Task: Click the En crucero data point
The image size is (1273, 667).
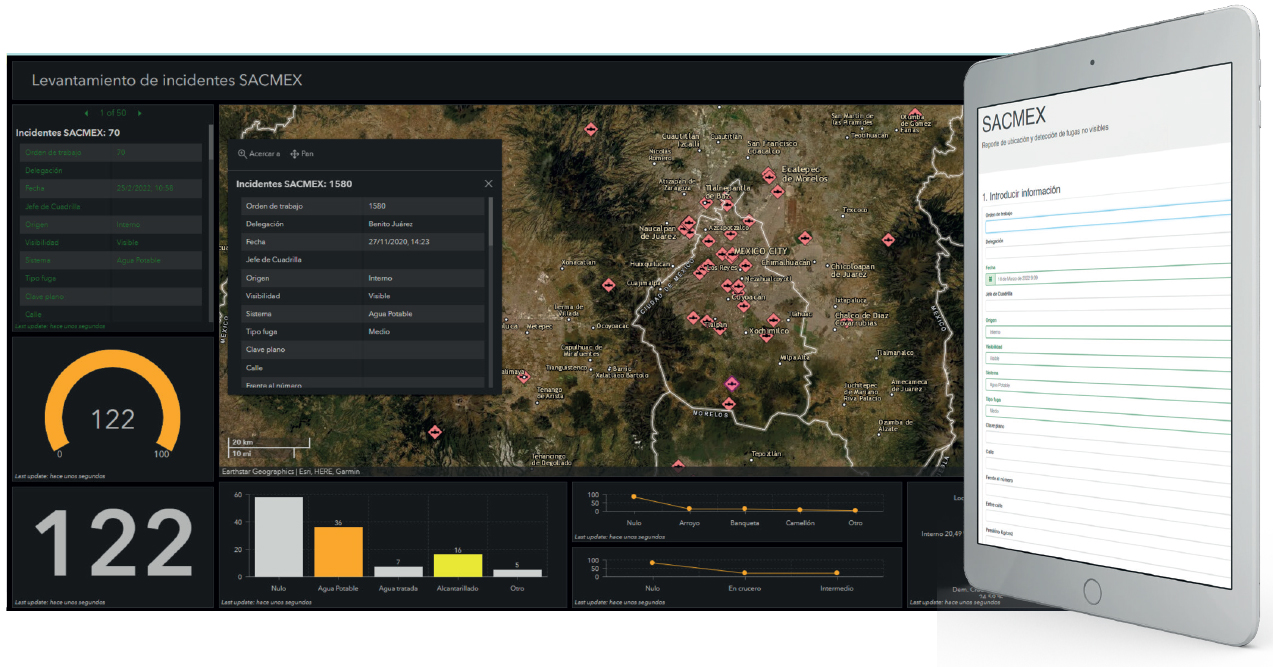Action: [x=744, y=573]
